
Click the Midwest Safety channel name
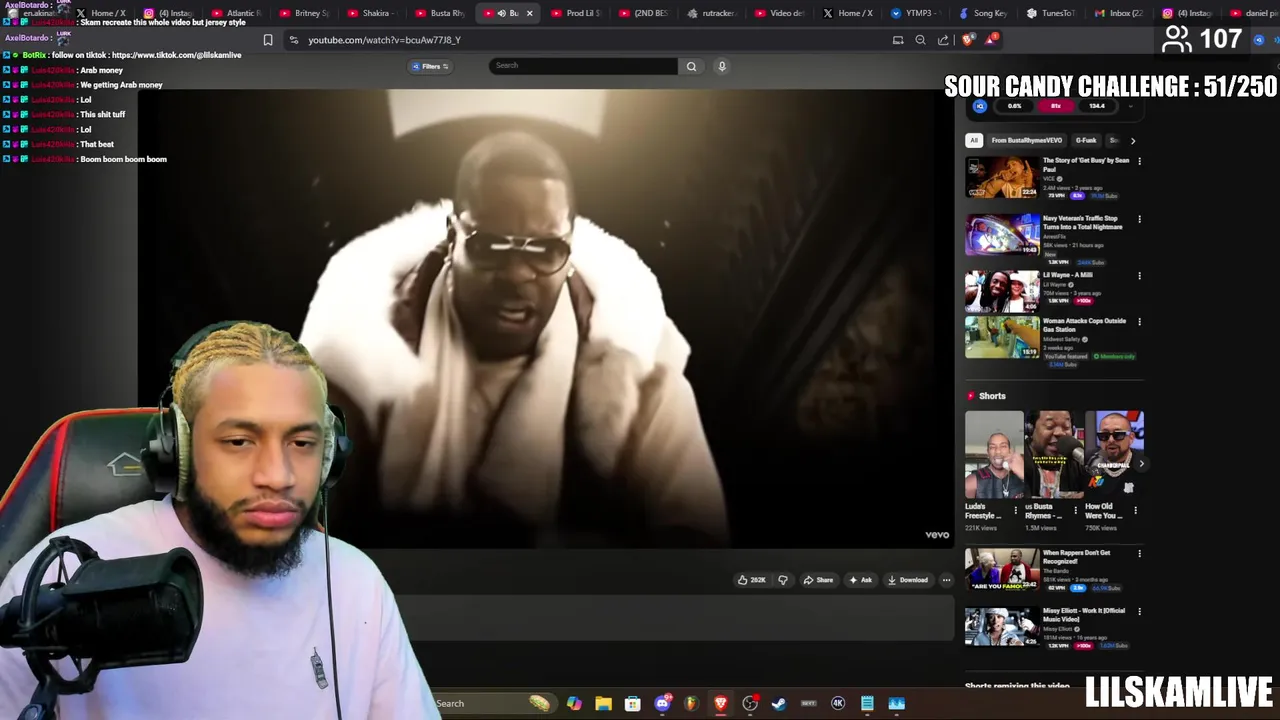point(1061,339)
